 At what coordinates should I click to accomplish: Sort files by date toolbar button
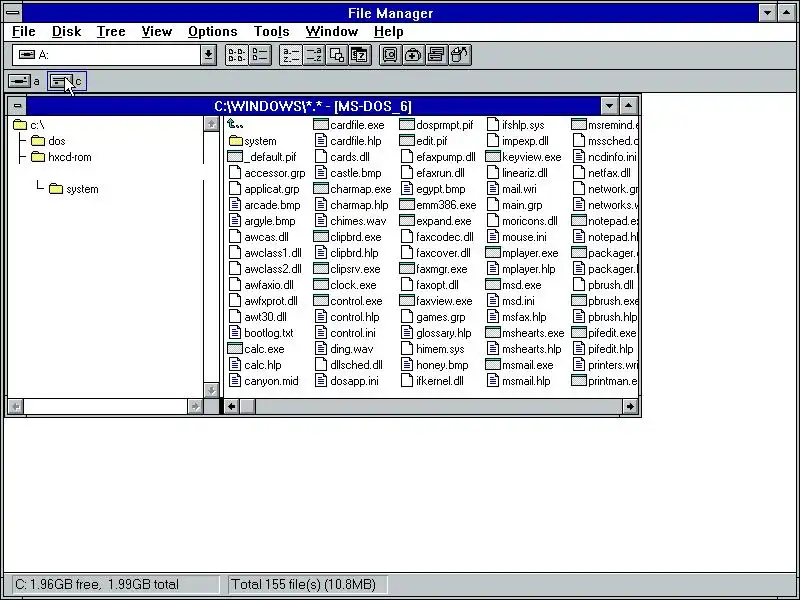[x=359, y=55]
